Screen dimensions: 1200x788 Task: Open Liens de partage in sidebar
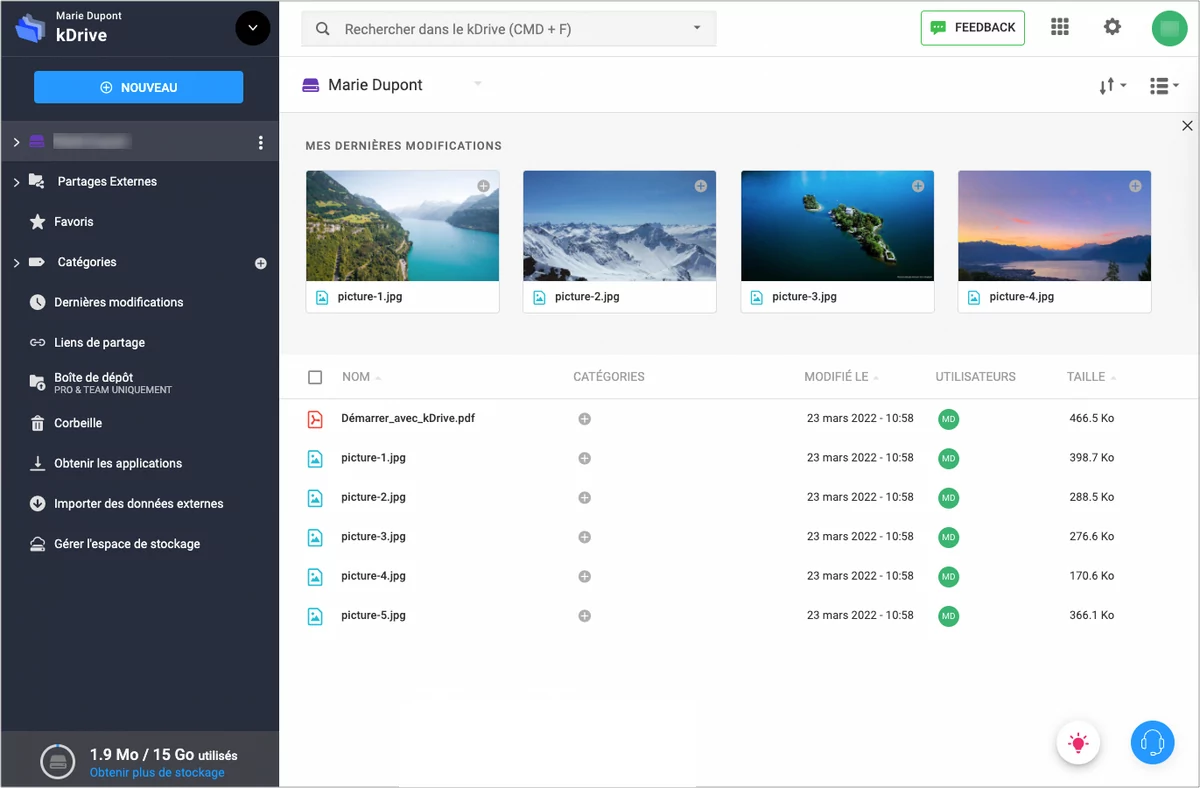pos(99,343)
